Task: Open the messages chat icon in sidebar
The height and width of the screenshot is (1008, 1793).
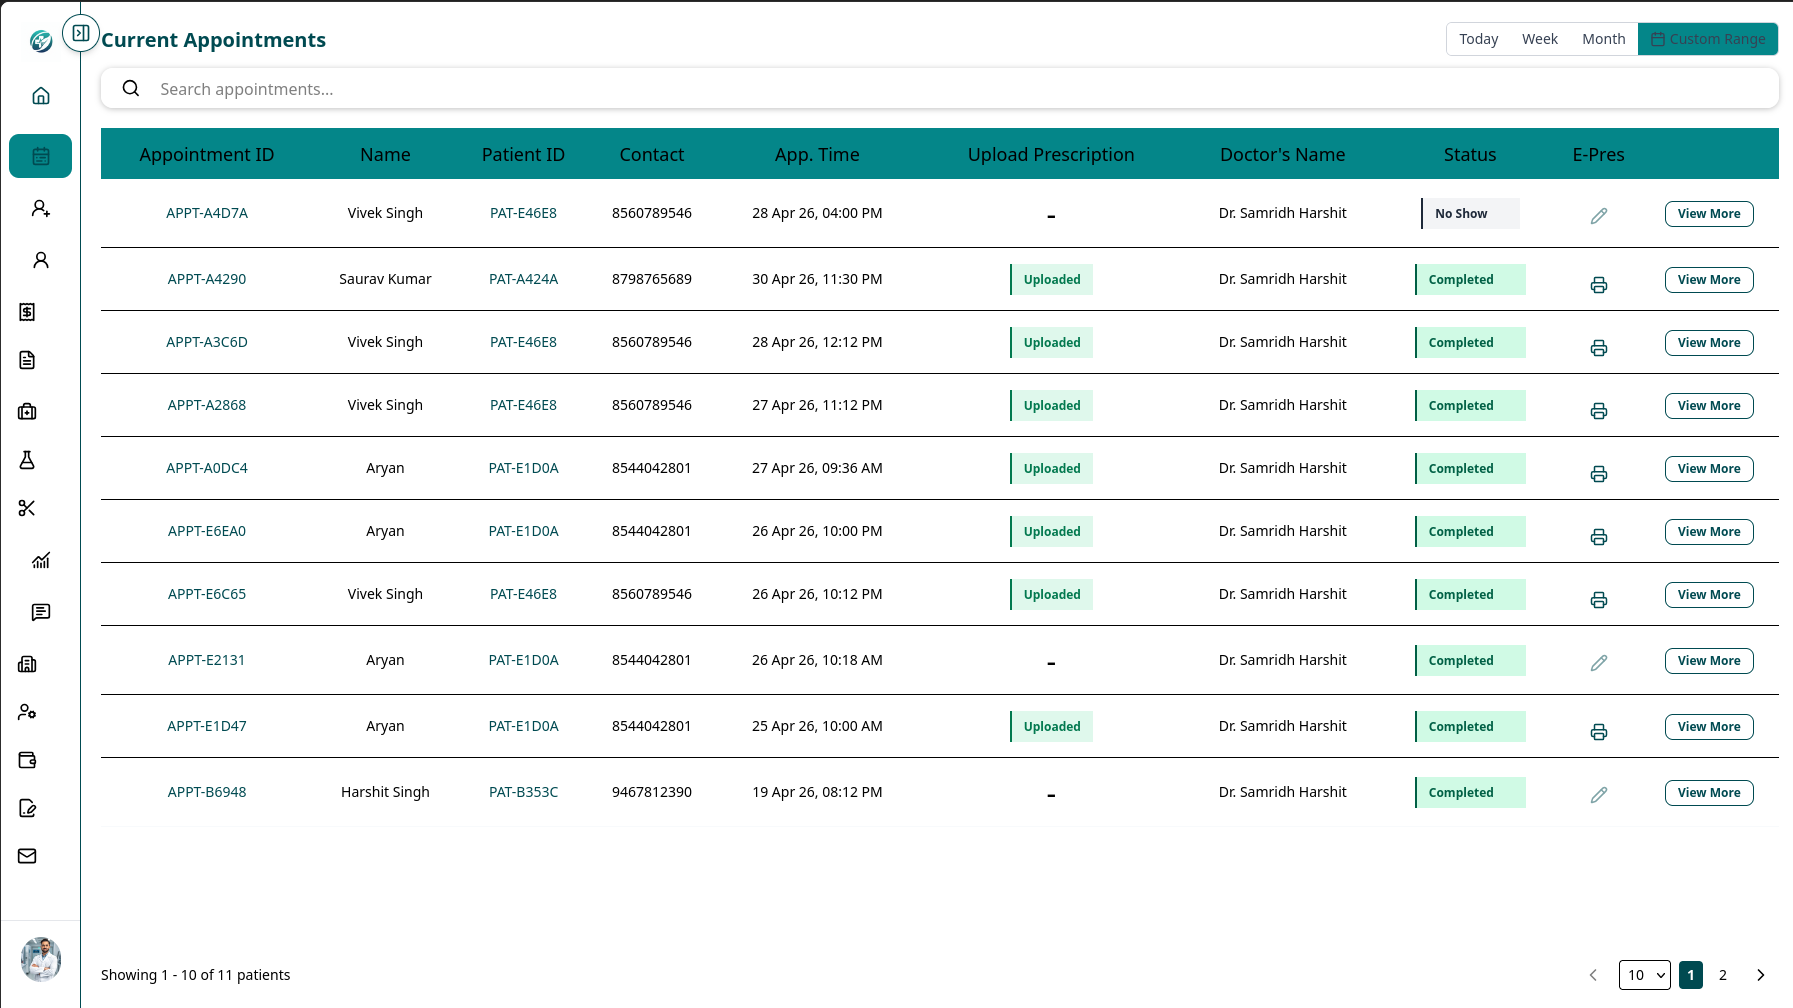Action: (41, 612)
